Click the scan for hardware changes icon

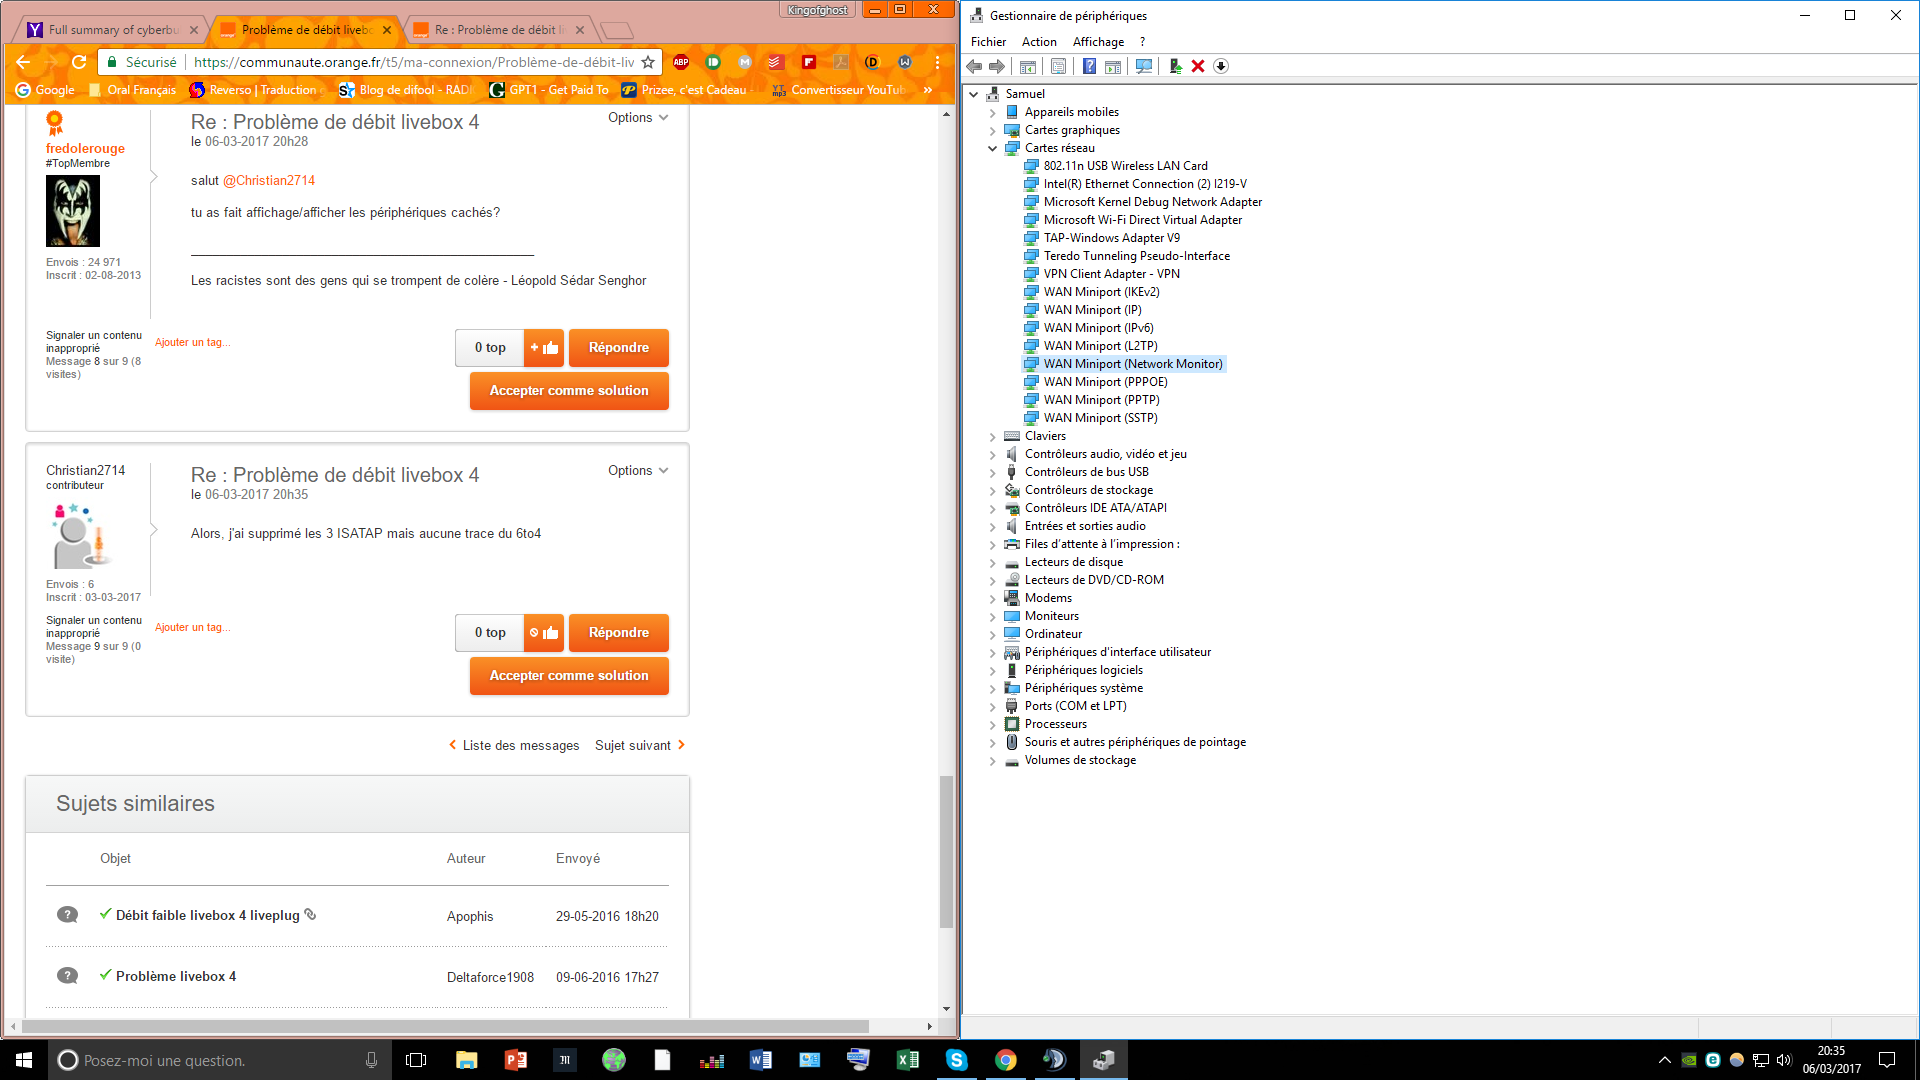tap(1144, 66)
